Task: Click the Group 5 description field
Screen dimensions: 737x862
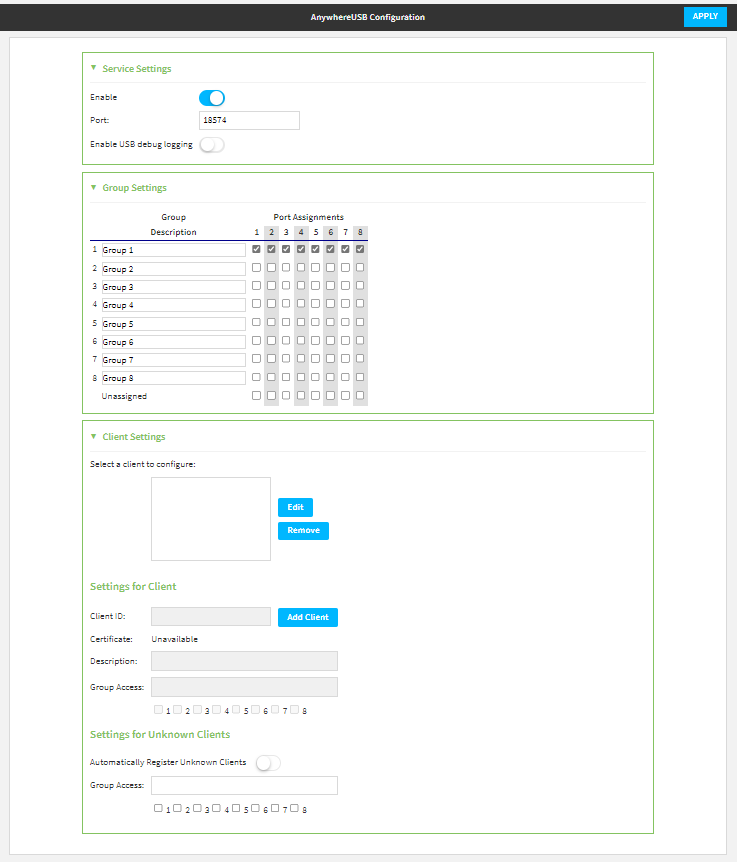Action: [173, 324]
